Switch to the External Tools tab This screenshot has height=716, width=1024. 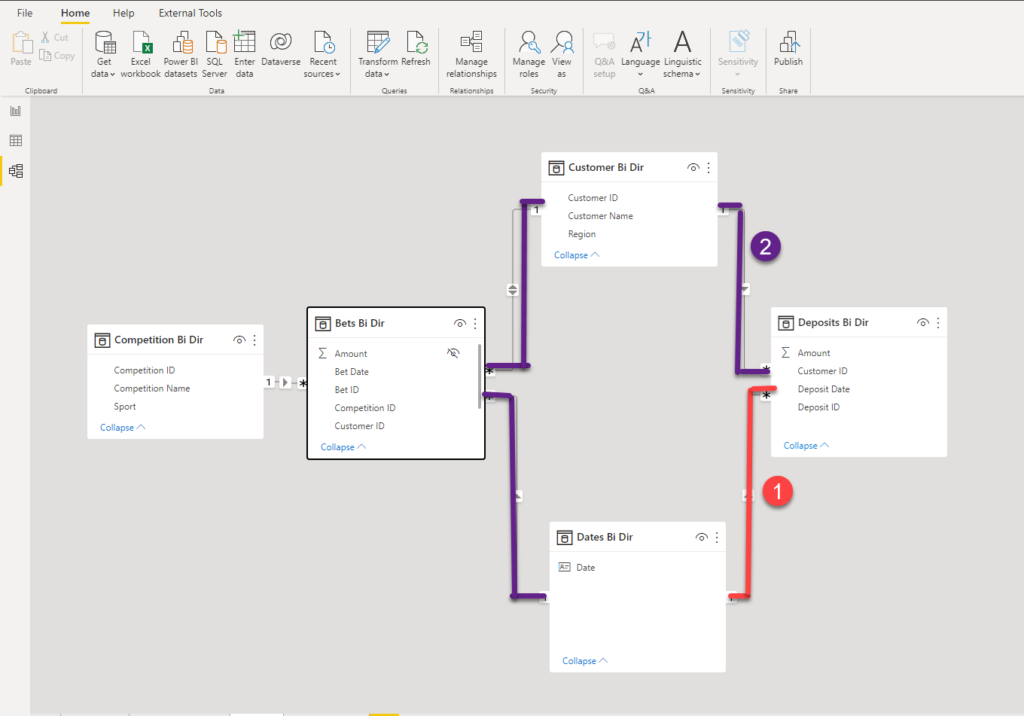point(190,13)
